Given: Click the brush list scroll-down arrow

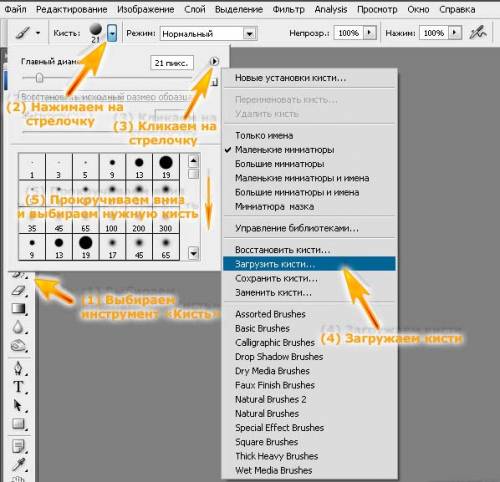Looking at the screenshot, I should coord(194,254).
